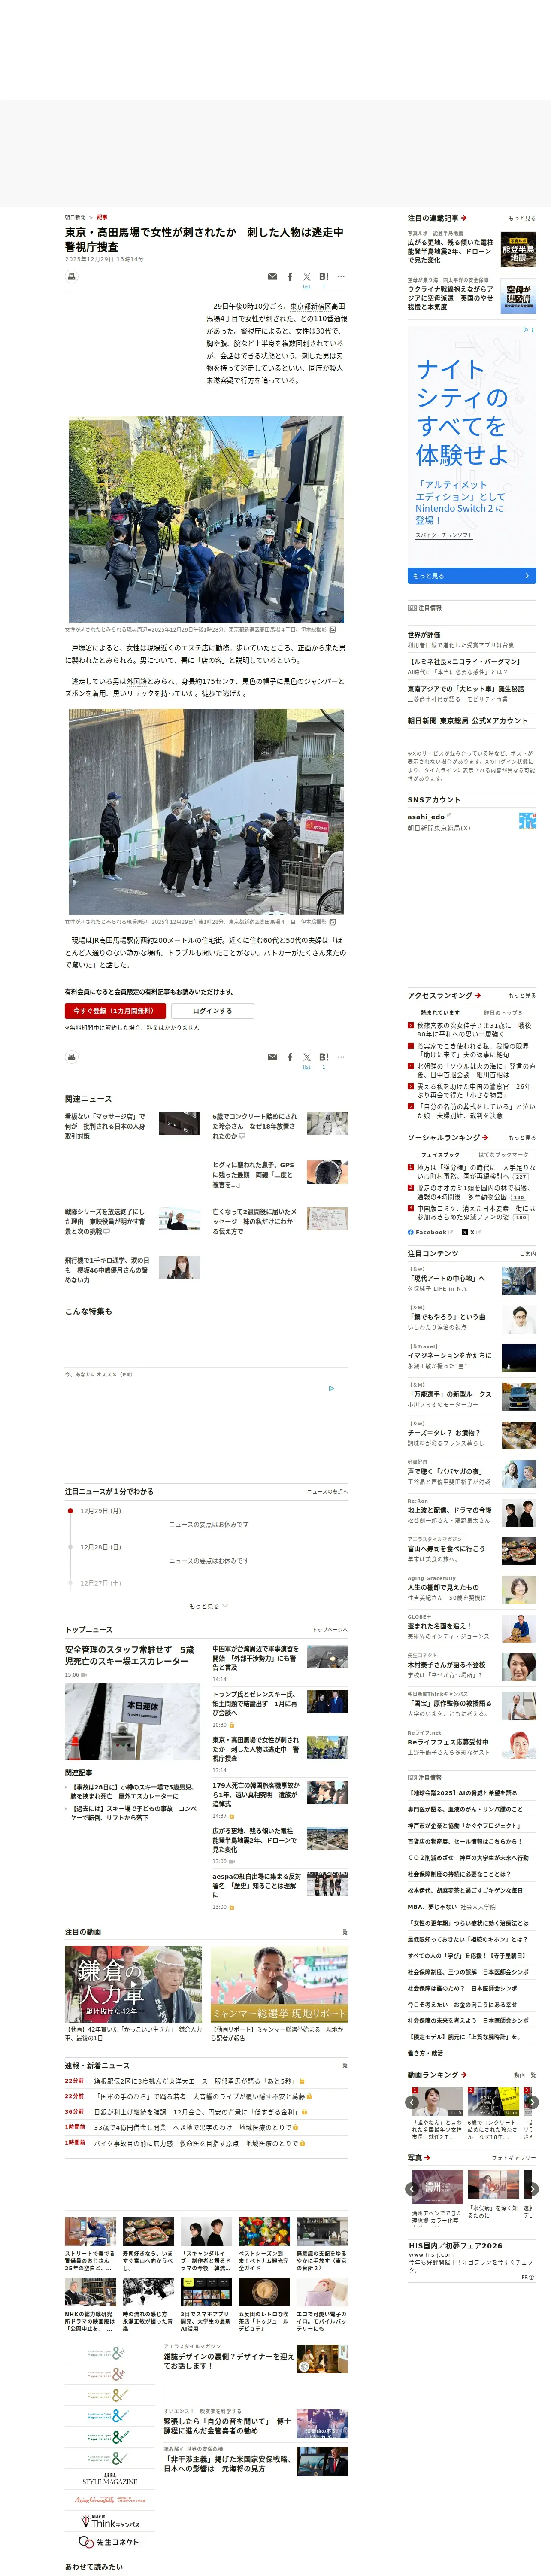Viewport: 551px width, 2576px height.
Task: Click the ログインする button
Action: point(212,1011)
